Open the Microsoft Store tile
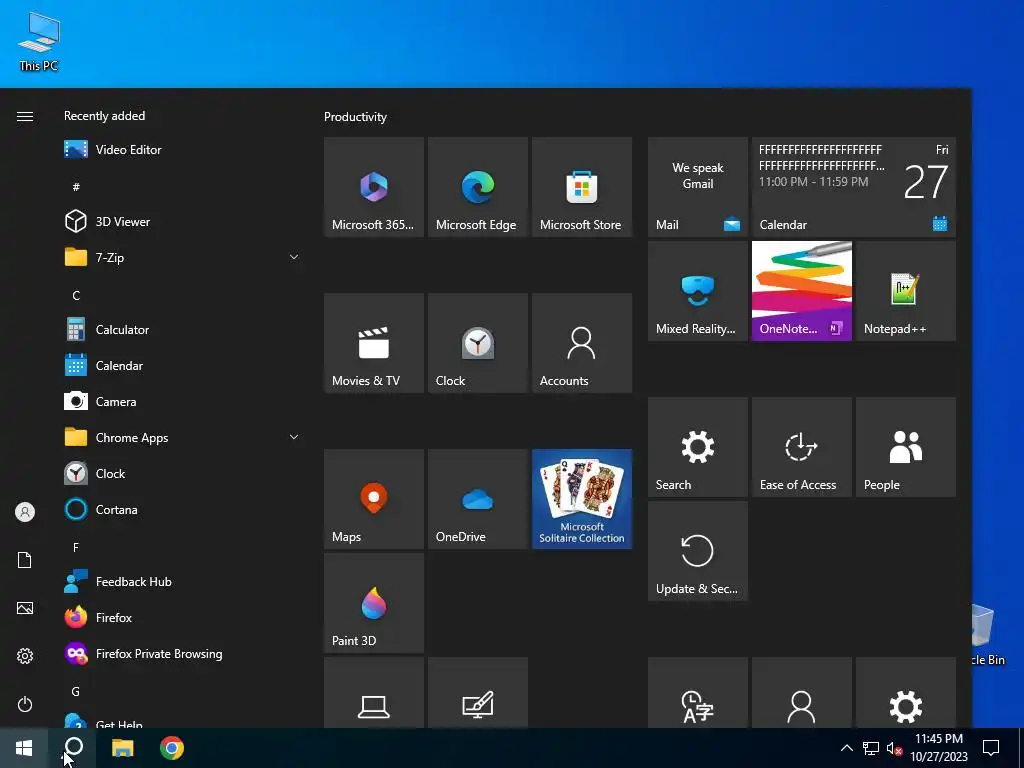Viewport: 1024px width, 768px height. coord(582,187)
